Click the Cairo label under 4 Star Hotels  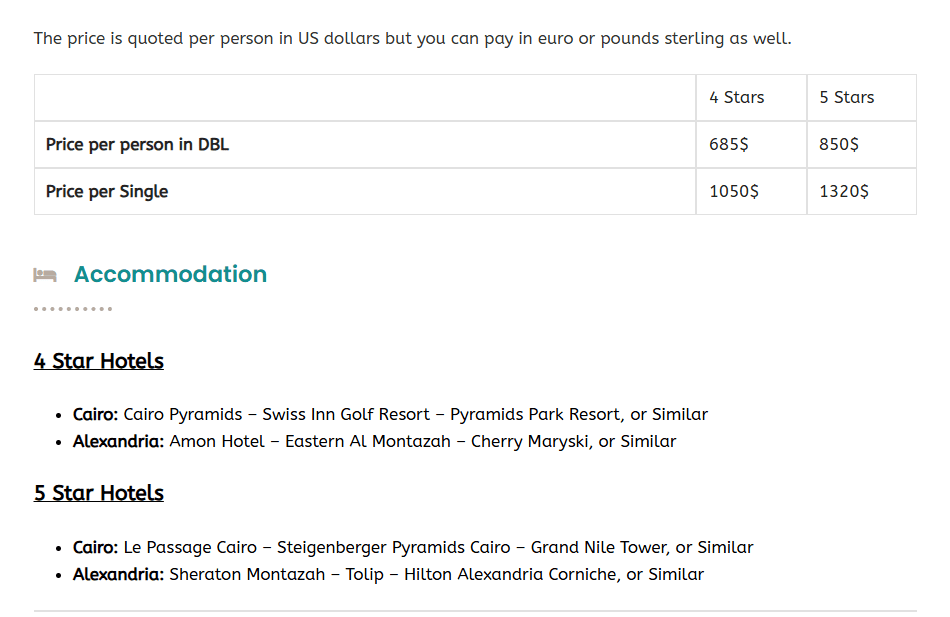coord(96,414)
